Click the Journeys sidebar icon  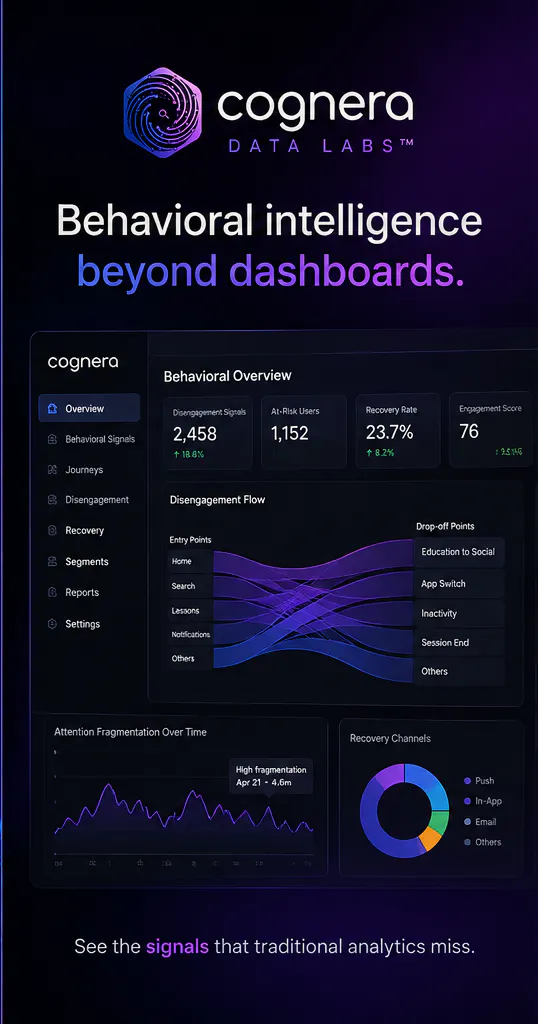pos(52,470)
